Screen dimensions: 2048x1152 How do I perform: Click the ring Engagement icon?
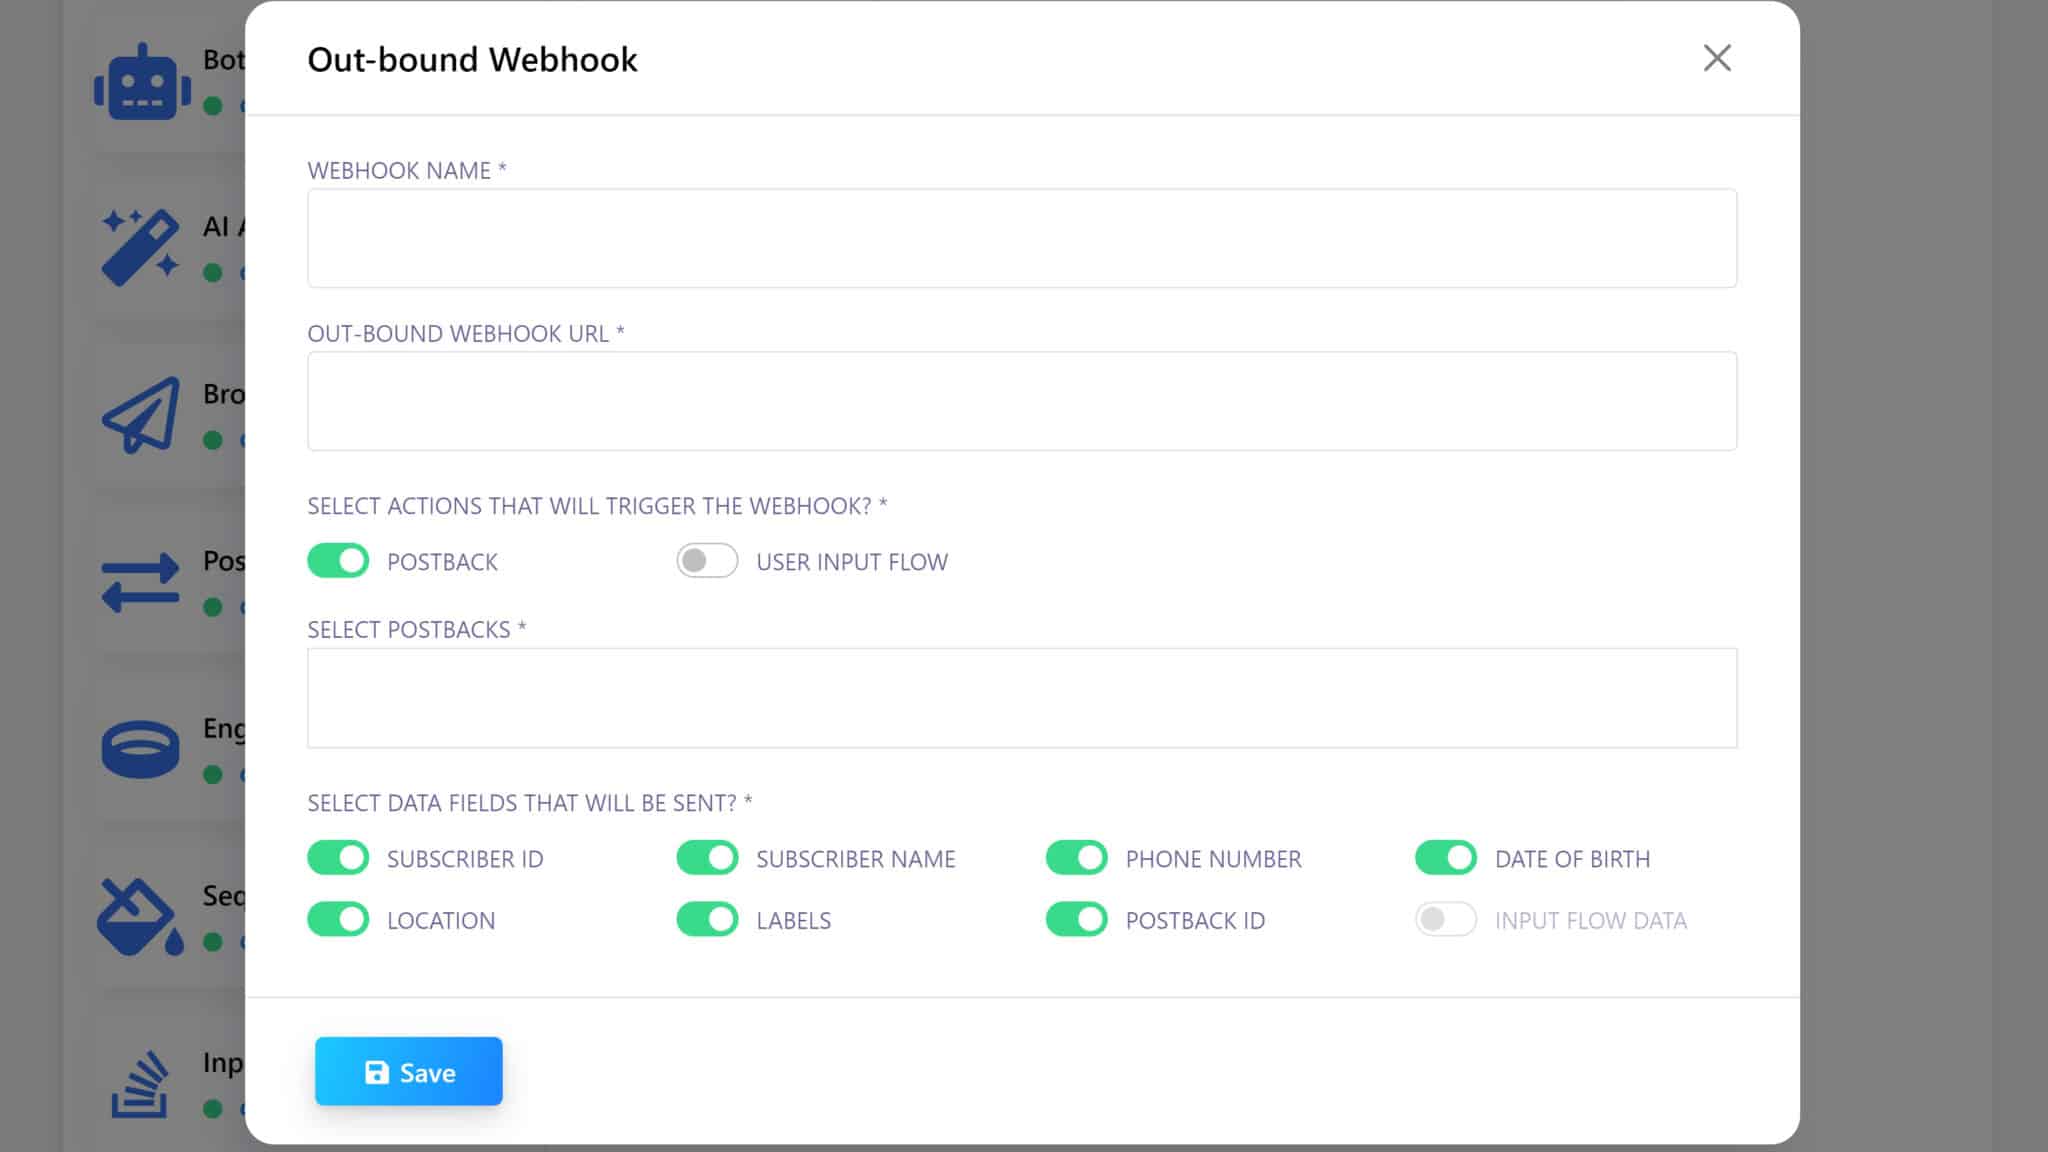[x=140, y=748]
